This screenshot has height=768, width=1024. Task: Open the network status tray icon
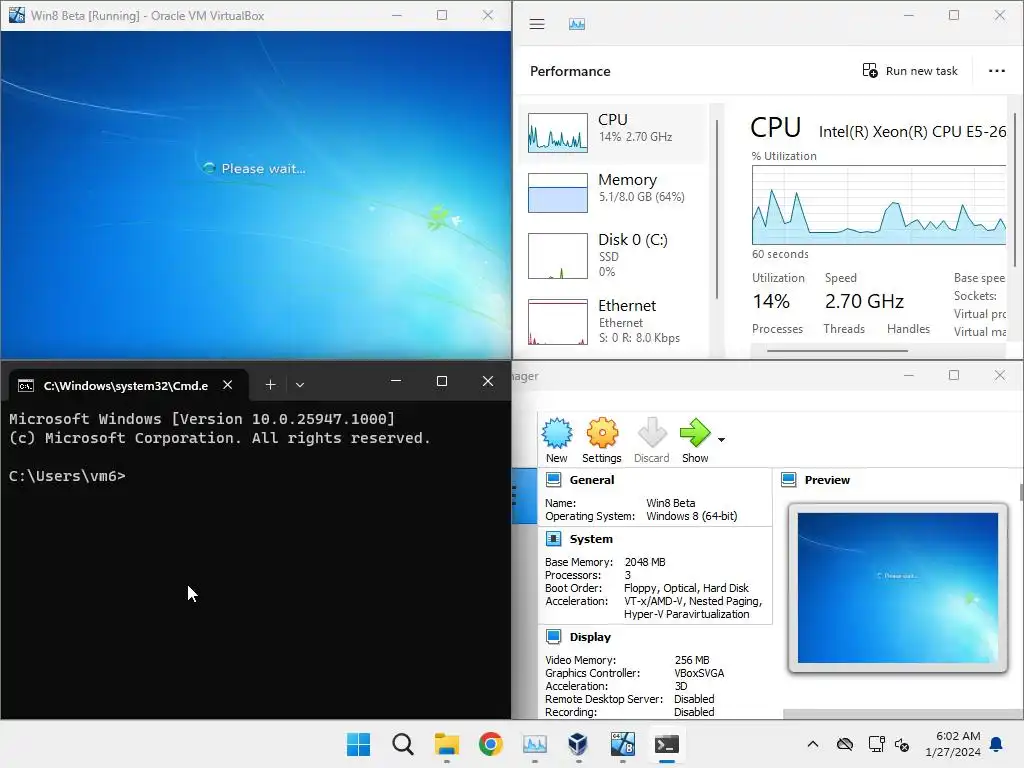click(x=876, y=744)
